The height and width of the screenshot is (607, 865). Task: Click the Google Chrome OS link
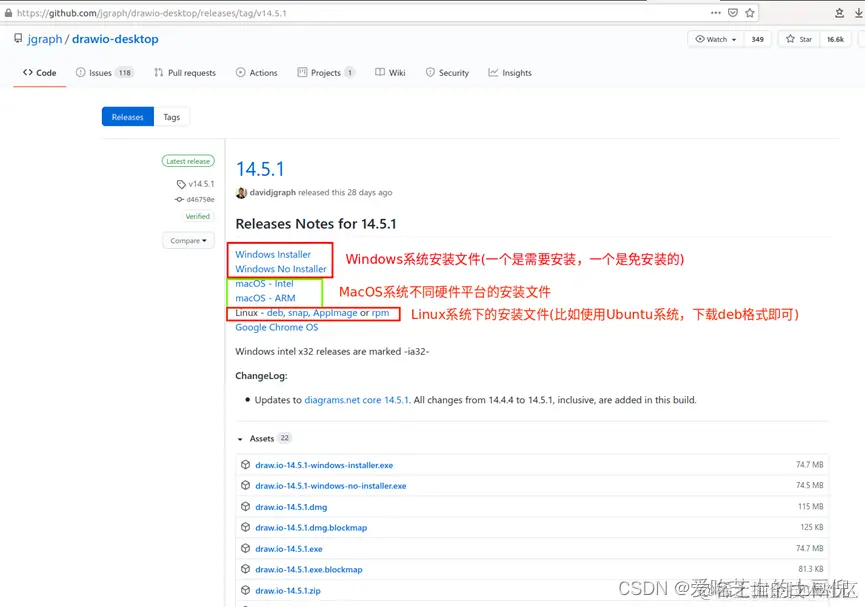pos(277,327)
